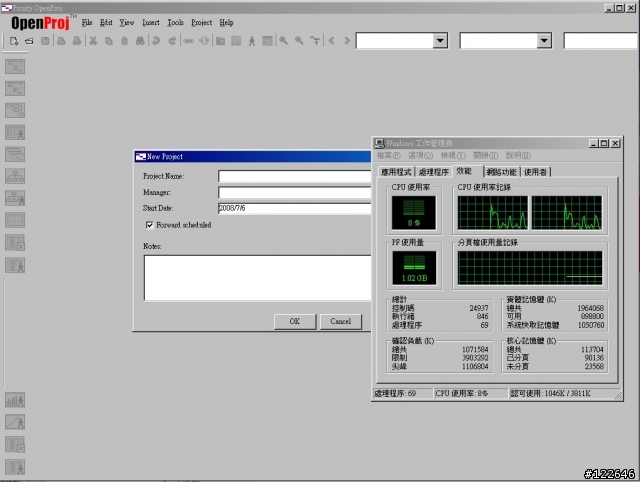Click the Open project toolbar icon
The width and height of the screenshot is (640, 482).
[x=29, y=41]
